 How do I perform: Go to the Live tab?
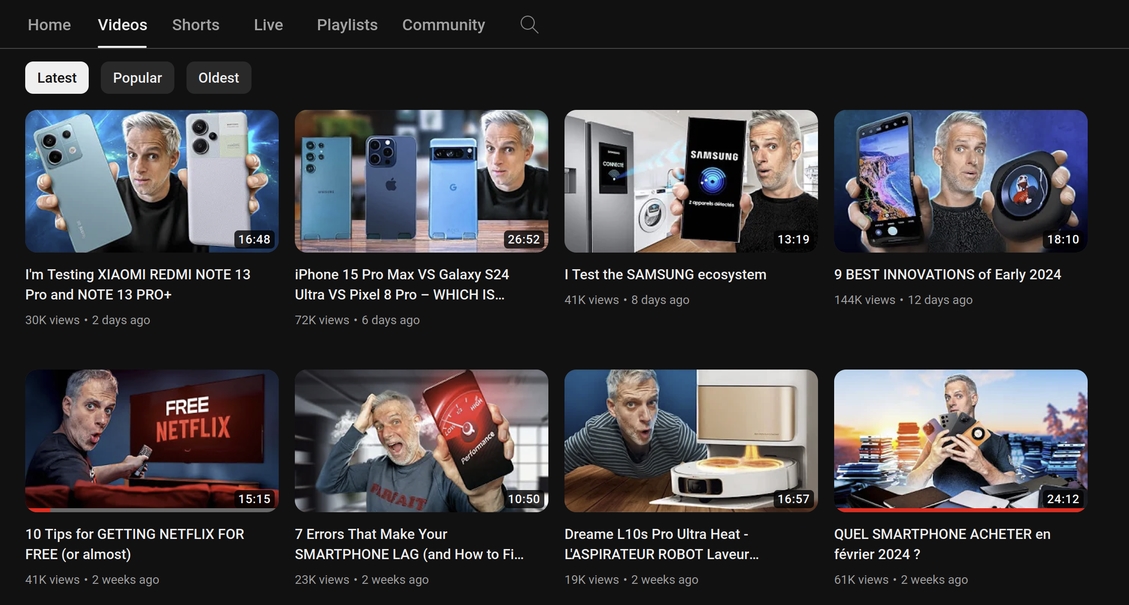268,25
